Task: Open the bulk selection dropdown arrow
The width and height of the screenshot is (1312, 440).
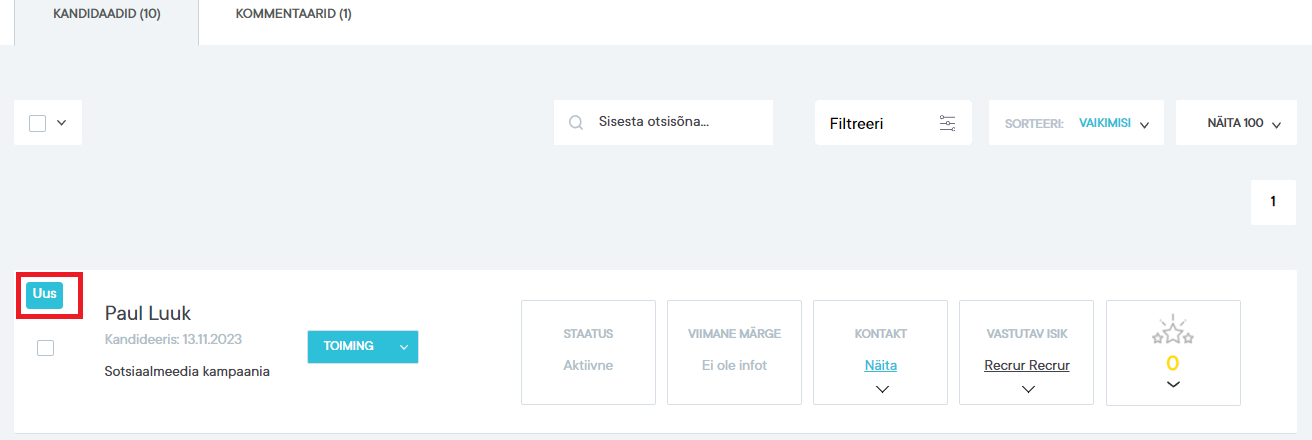Action: (x=62, y=123)
